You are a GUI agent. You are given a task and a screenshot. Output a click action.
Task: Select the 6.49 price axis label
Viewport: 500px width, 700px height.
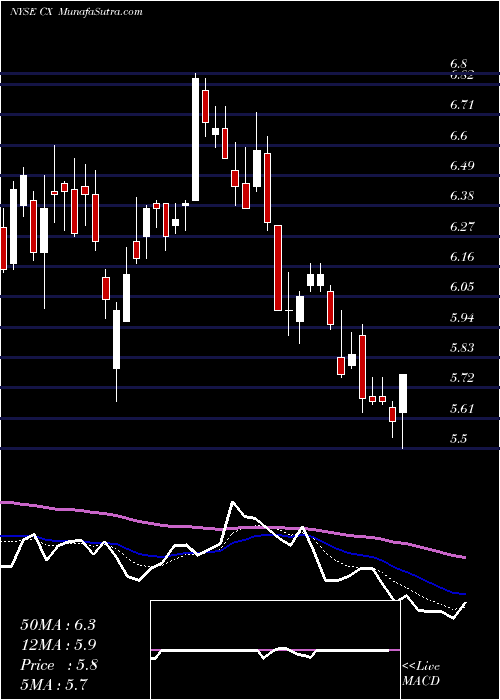click(x=461, y=166)
